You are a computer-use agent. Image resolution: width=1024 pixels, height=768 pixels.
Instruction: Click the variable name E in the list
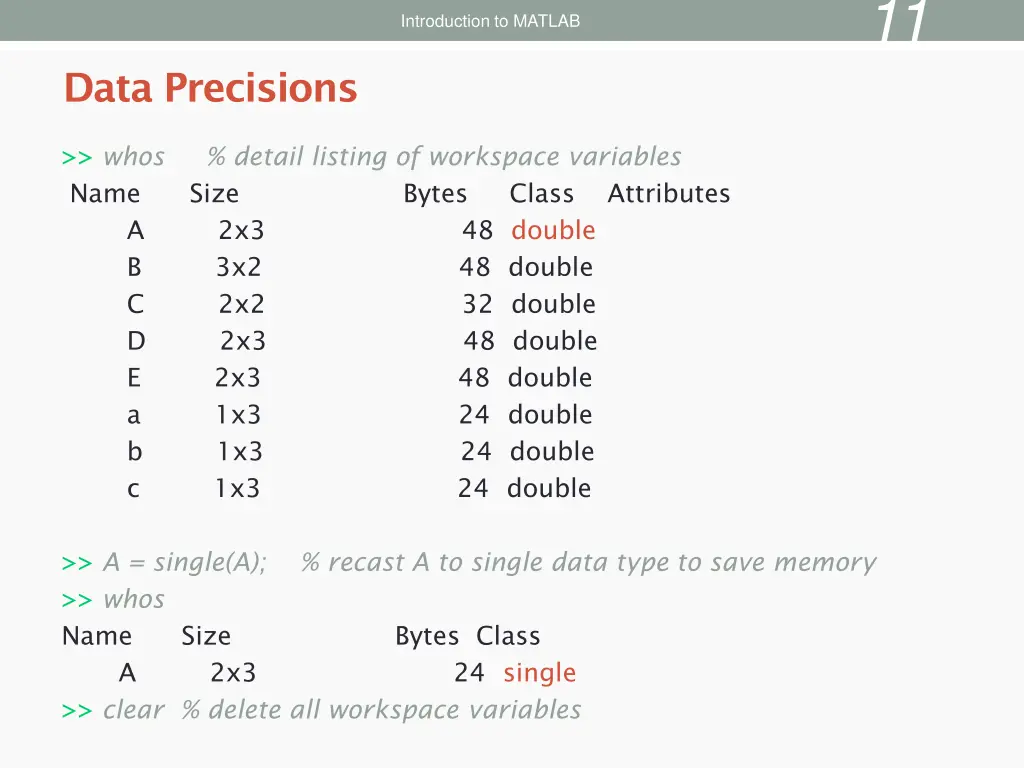point(134,379)
